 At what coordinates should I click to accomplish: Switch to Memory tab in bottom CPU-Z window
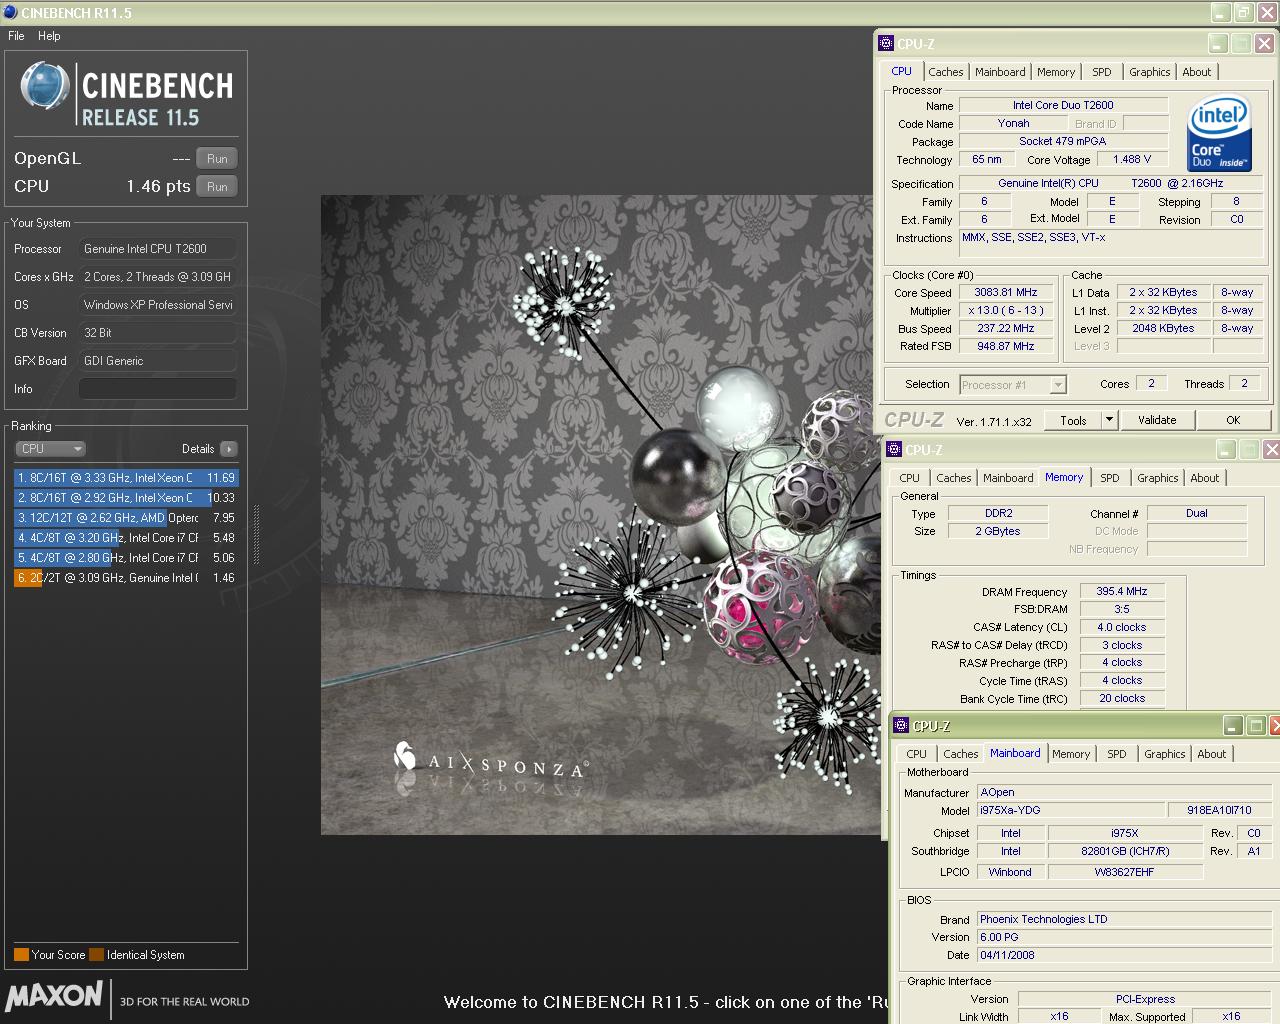[1071, 754]
